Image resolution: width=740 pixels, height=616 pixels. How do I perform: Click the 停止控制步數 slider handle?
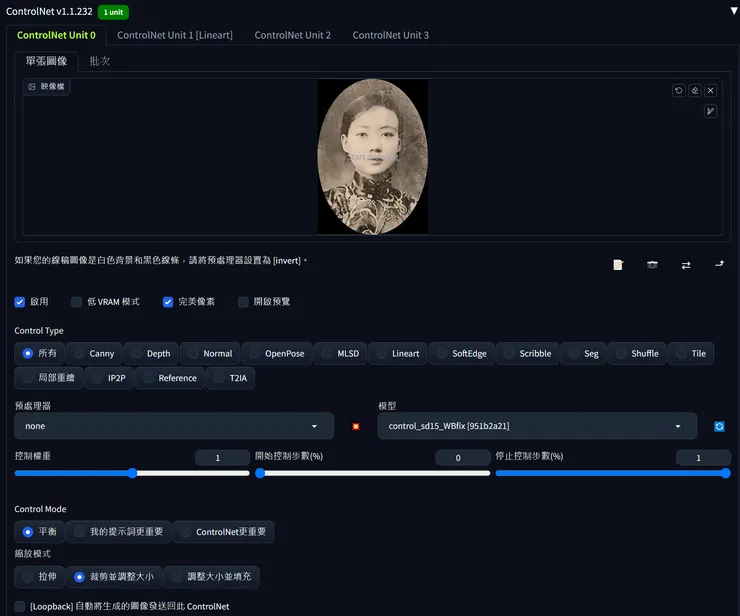click(x=726, y=473)
